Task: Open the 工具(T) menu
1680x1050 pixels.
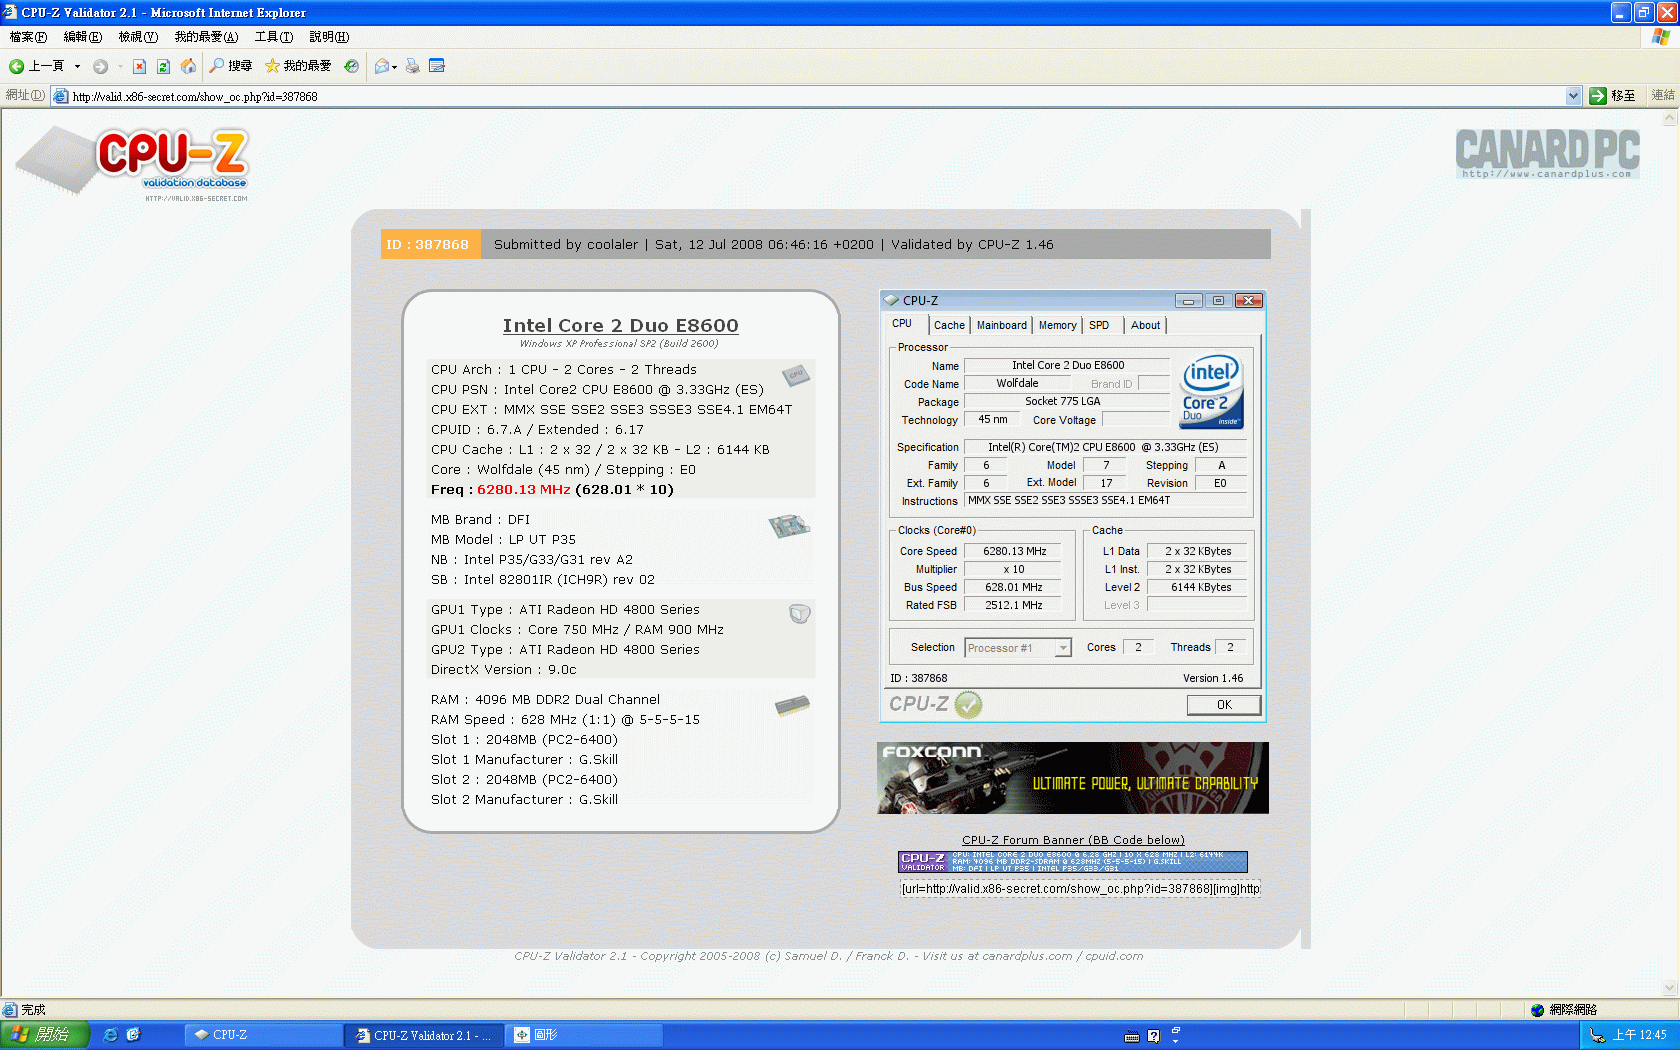Action: (273, 37)
